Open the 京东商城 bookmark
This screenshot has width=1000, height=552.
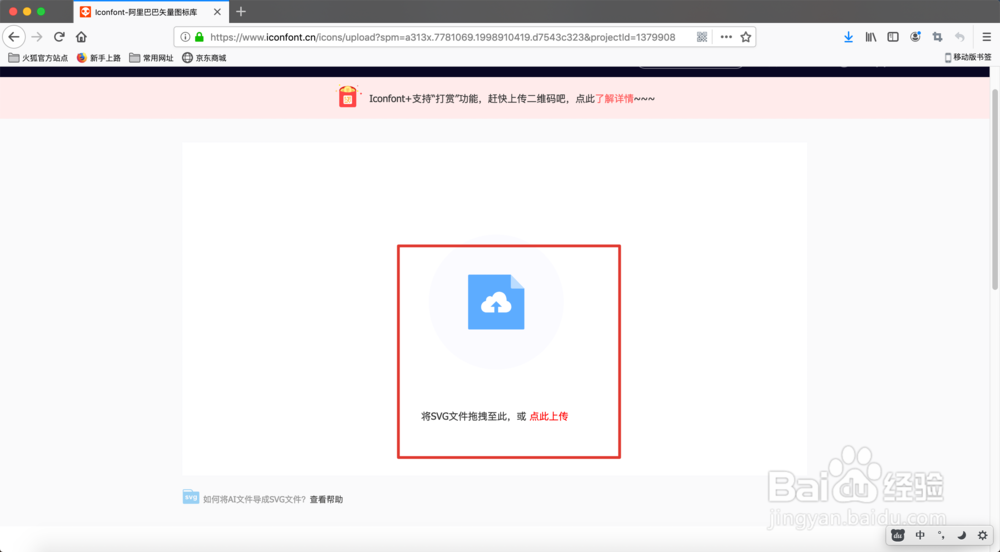coord(204,58)
